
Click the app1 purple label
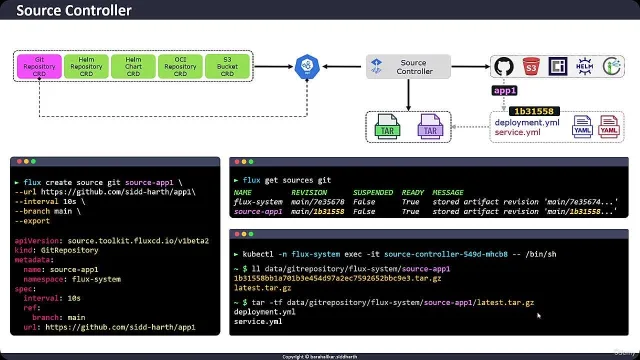pos(504,91)
